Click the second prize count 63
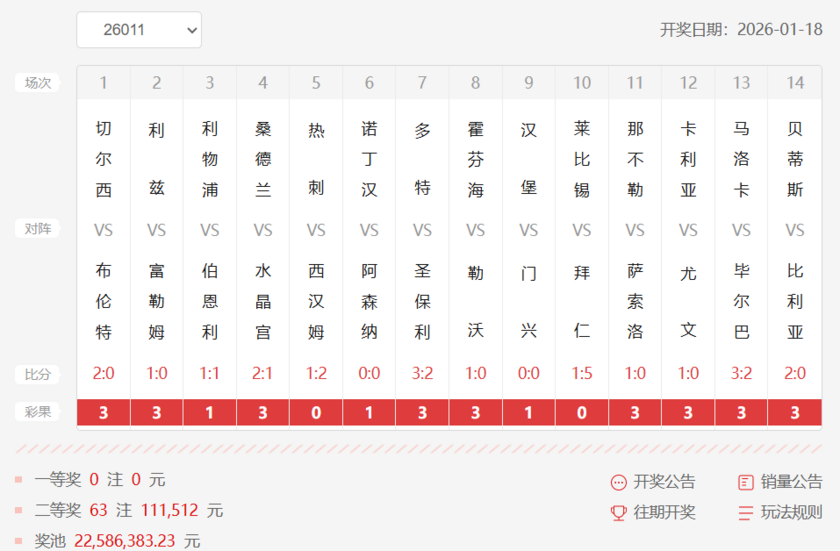 tap(99, 510)
